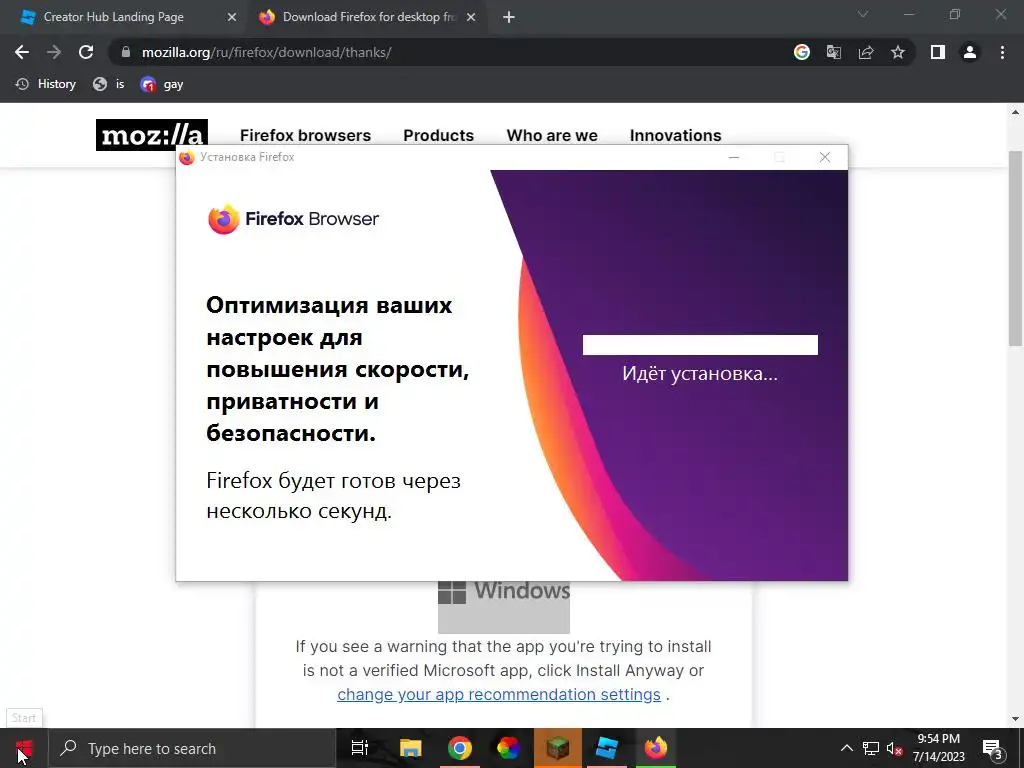This screenshot has width=1024, height=768.
Task: Click the Firefox icon in installer title bar
Action: tap(187, 157)
